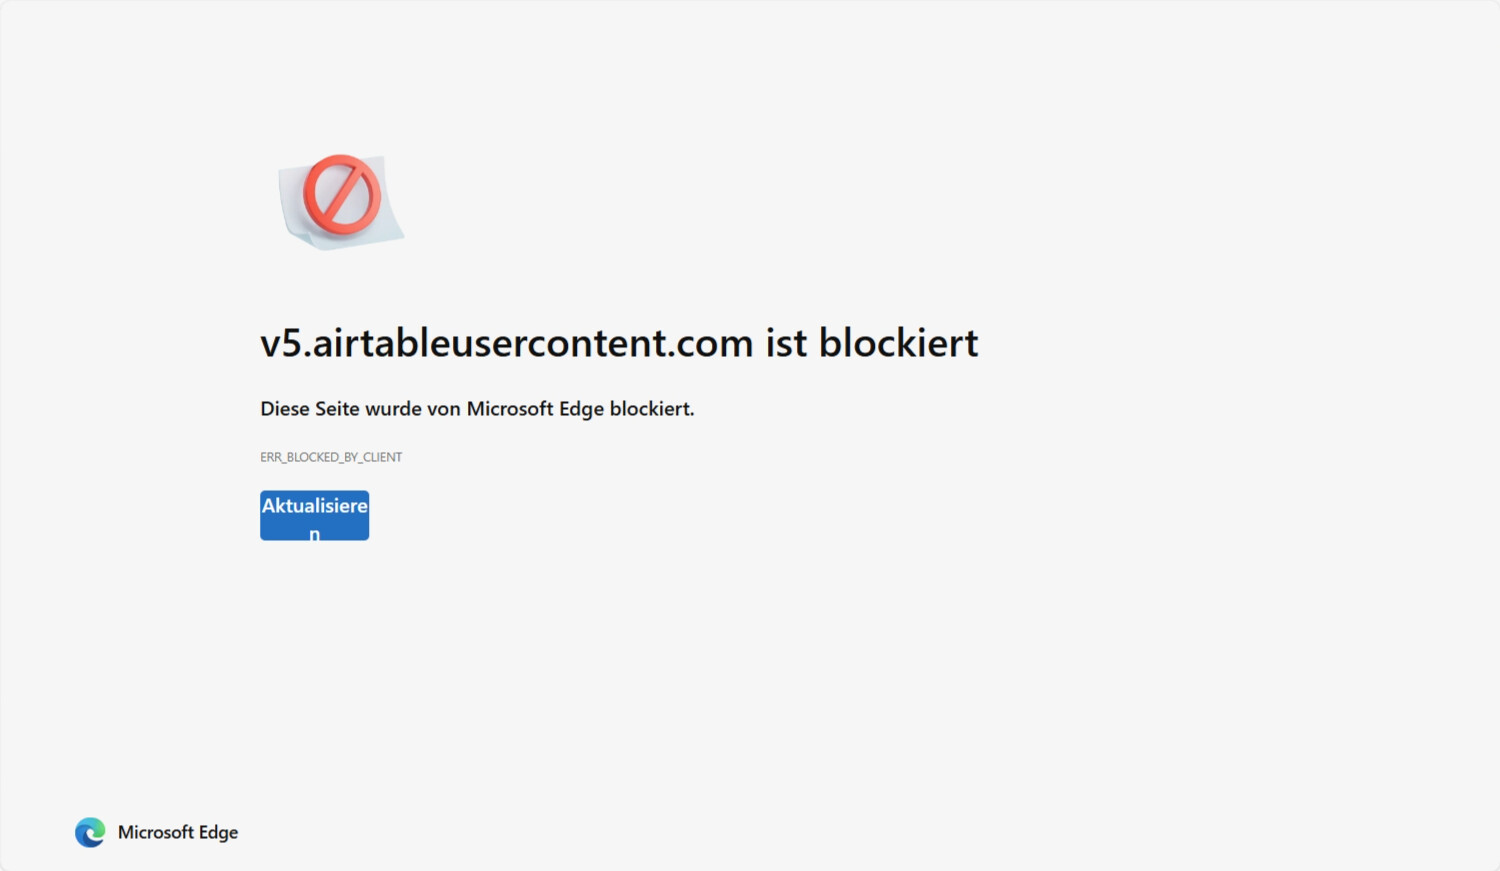The width and height of the screenshot is (1500, 871).
Task: Click the red prohibition blocked icon
Action: point(341,194)
